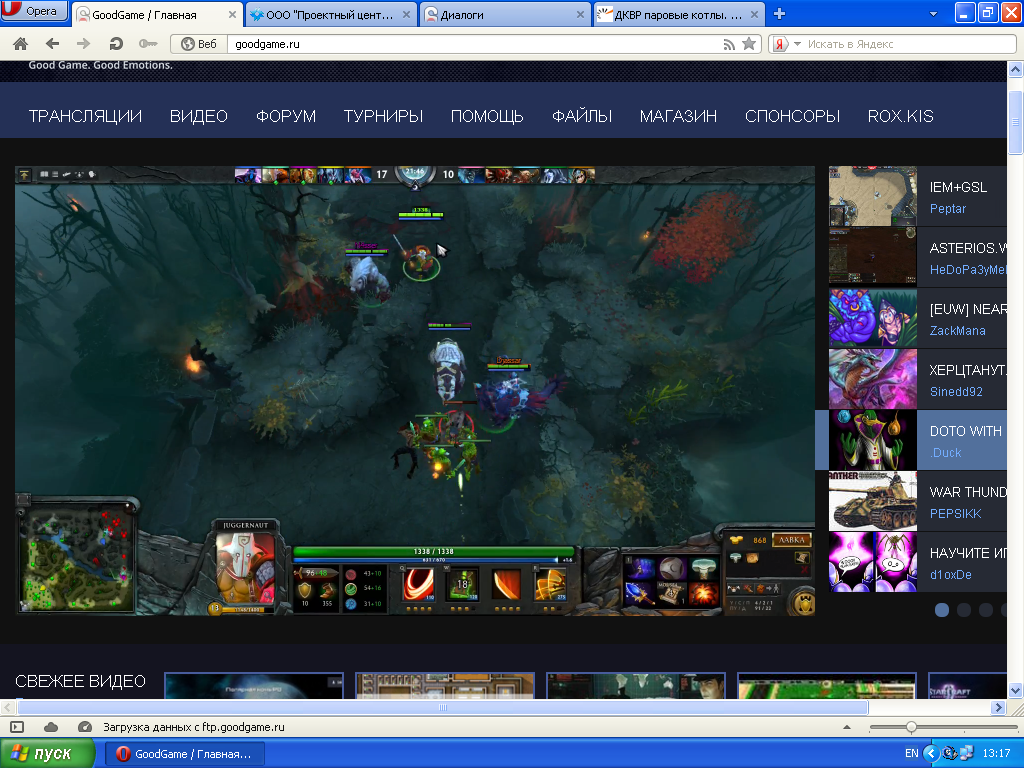Select the WAR THUNDER tank thumbnail
1024x768 pixels.
(x=872, y=501)
